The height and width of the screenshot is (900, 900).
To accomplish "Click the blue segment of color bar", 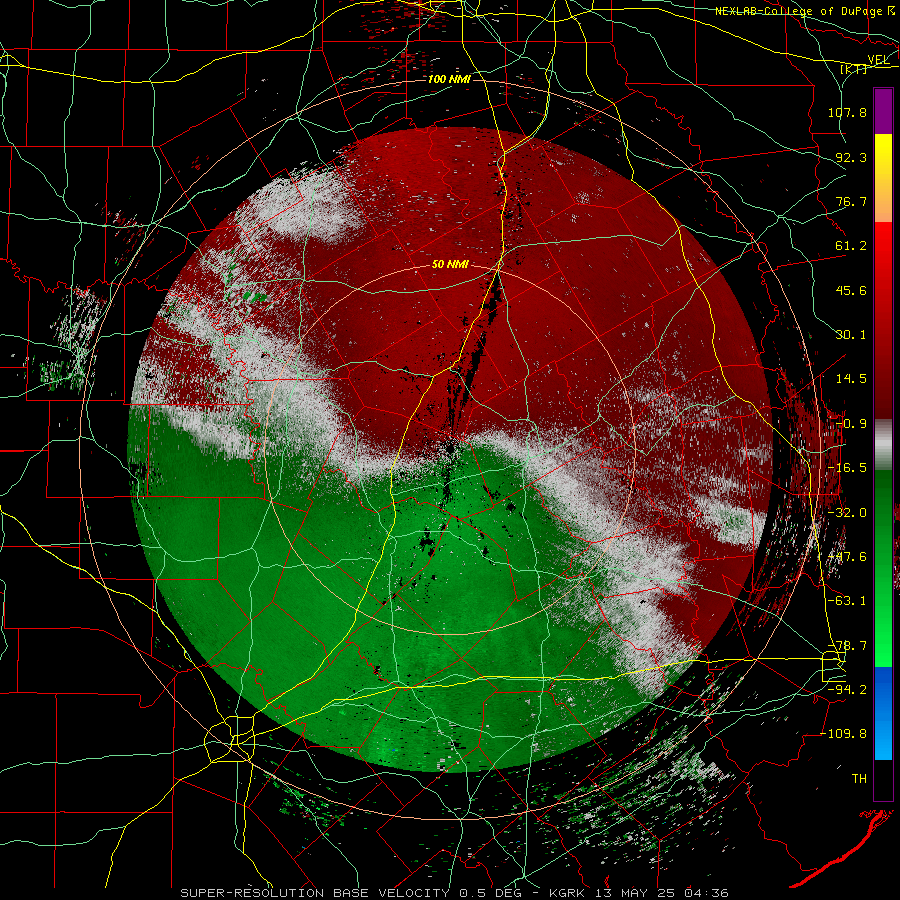I will [883, 713].
